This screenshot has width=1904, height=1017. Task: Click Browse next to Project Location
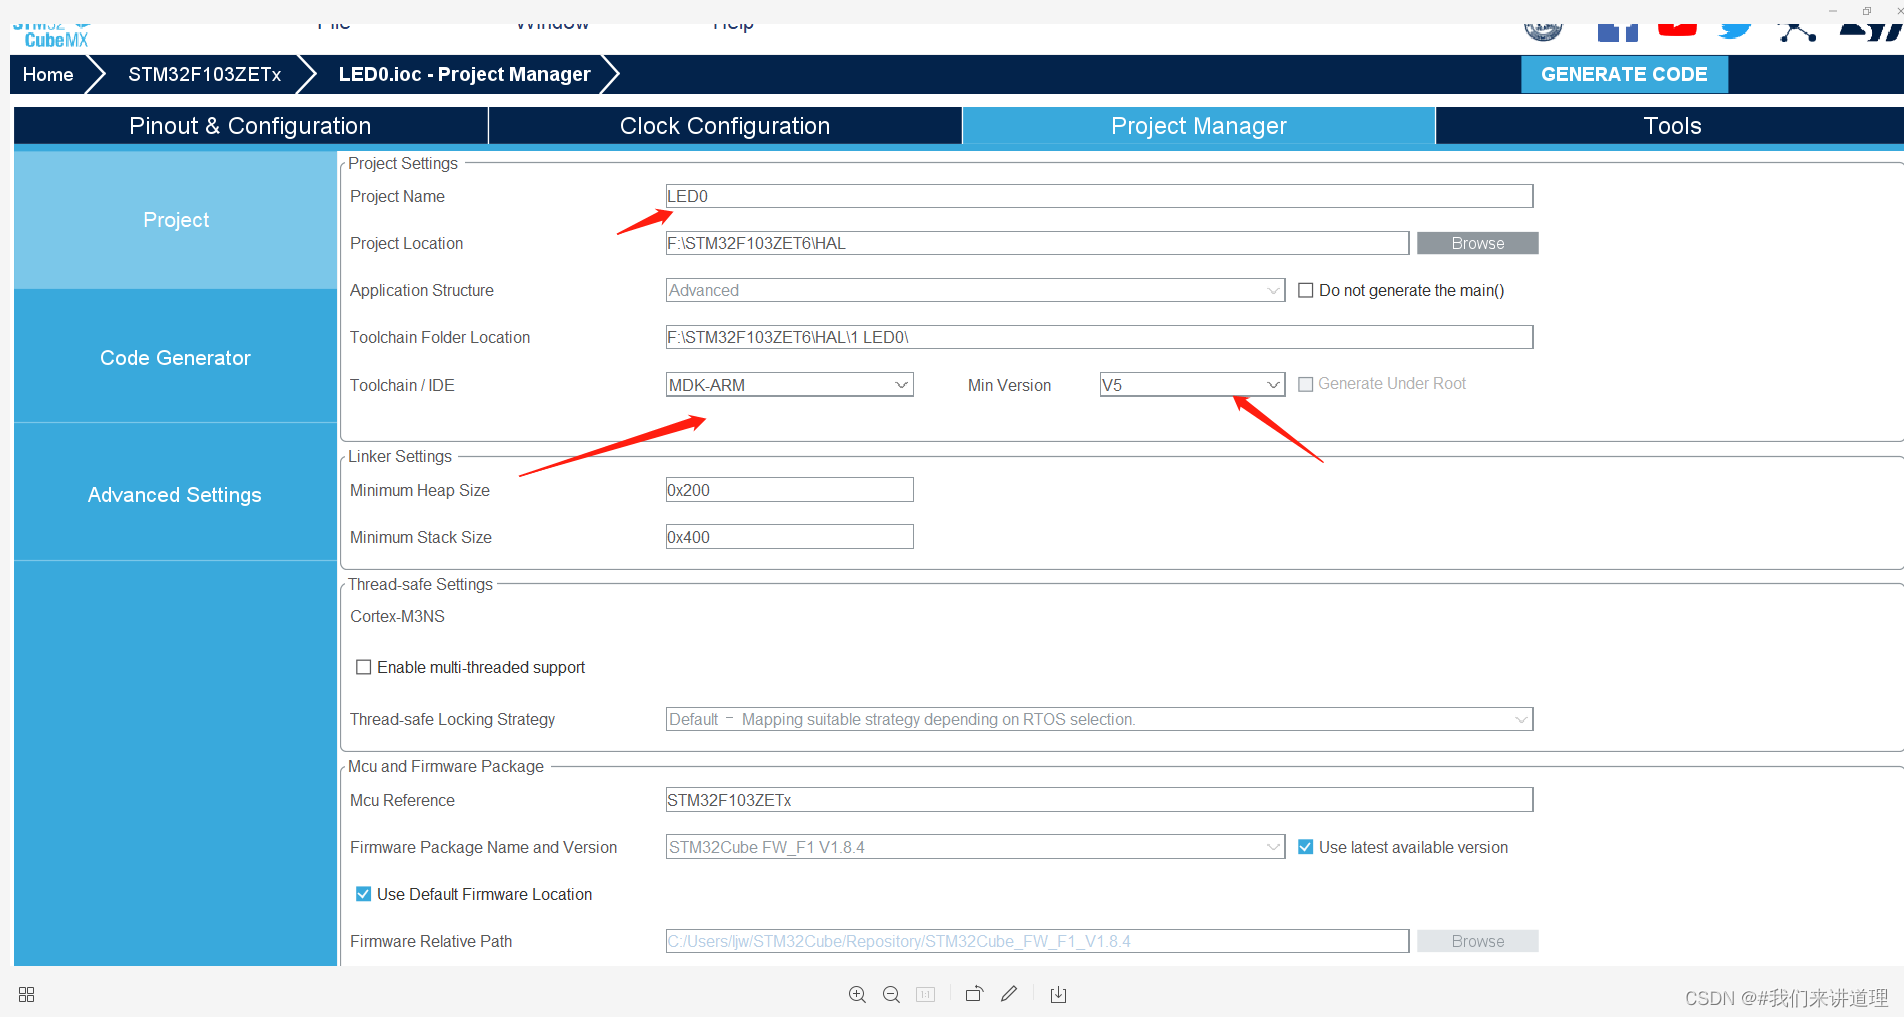coord(1477,243)
